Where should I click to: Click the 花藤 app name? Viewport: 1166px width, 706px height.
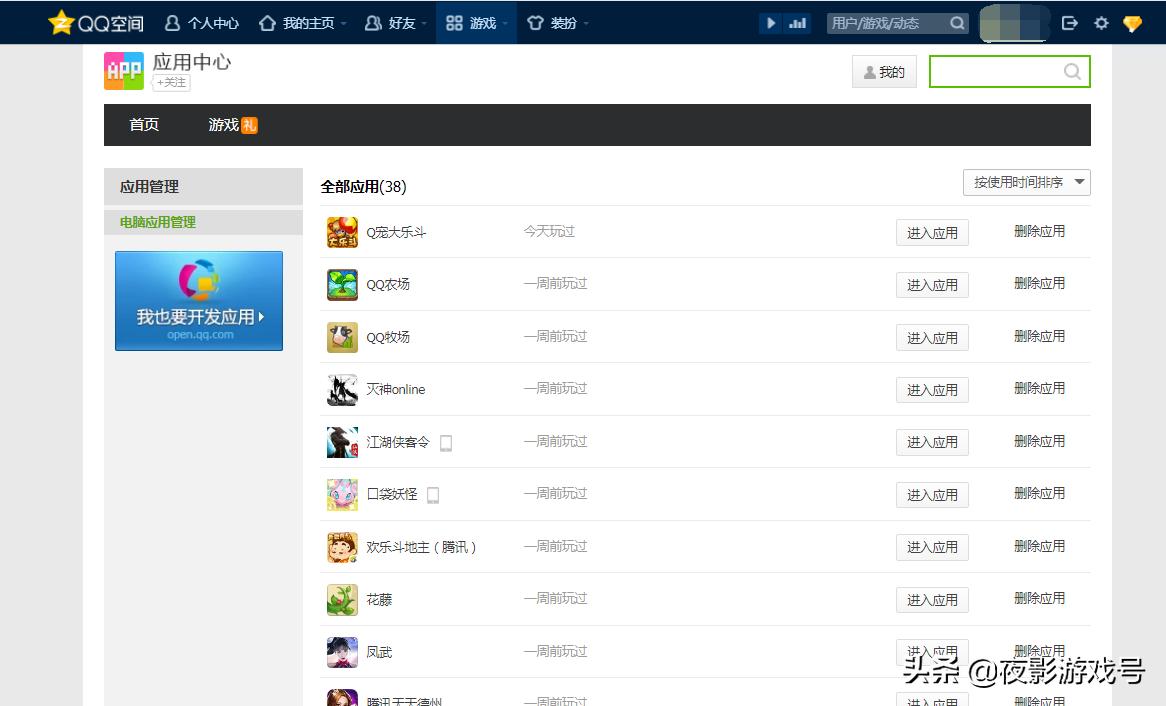point(379,600)
